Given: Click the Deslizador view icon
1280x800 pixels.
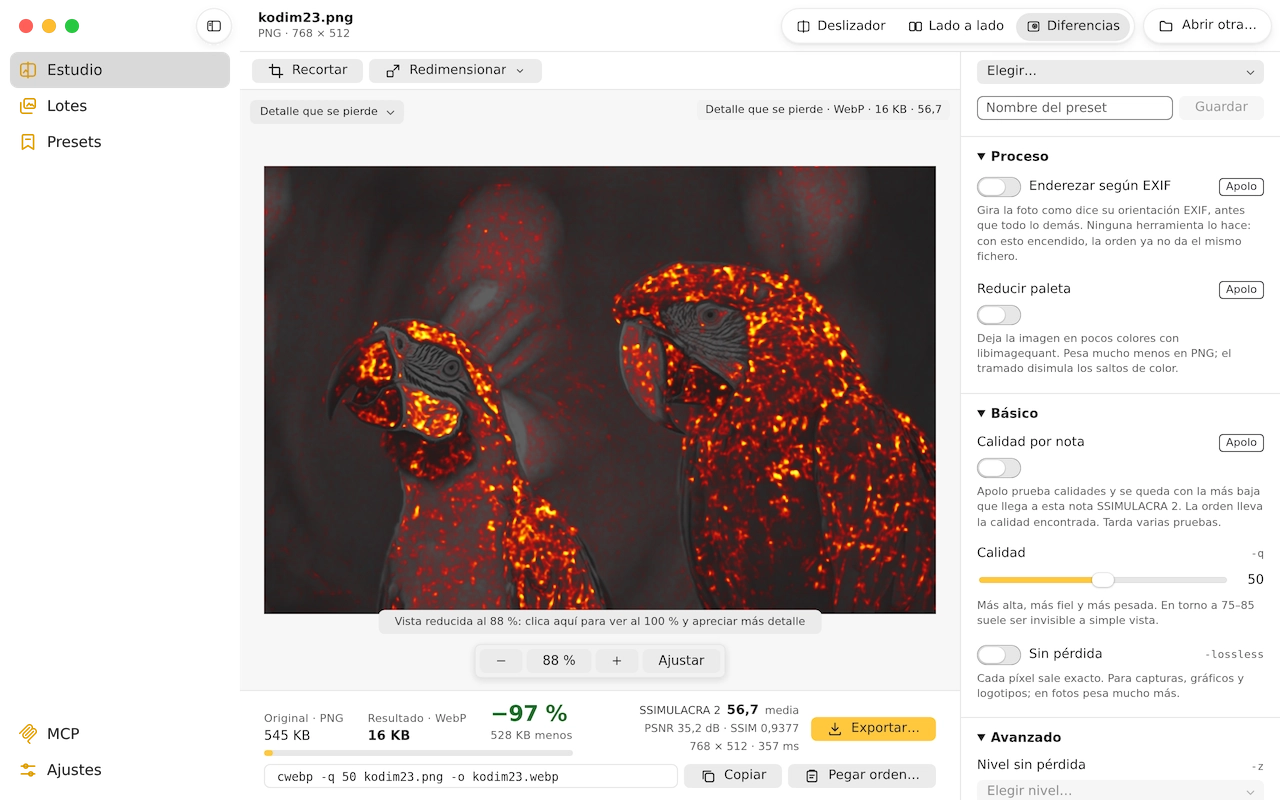Looking at the screenshot, I should 803,26.
